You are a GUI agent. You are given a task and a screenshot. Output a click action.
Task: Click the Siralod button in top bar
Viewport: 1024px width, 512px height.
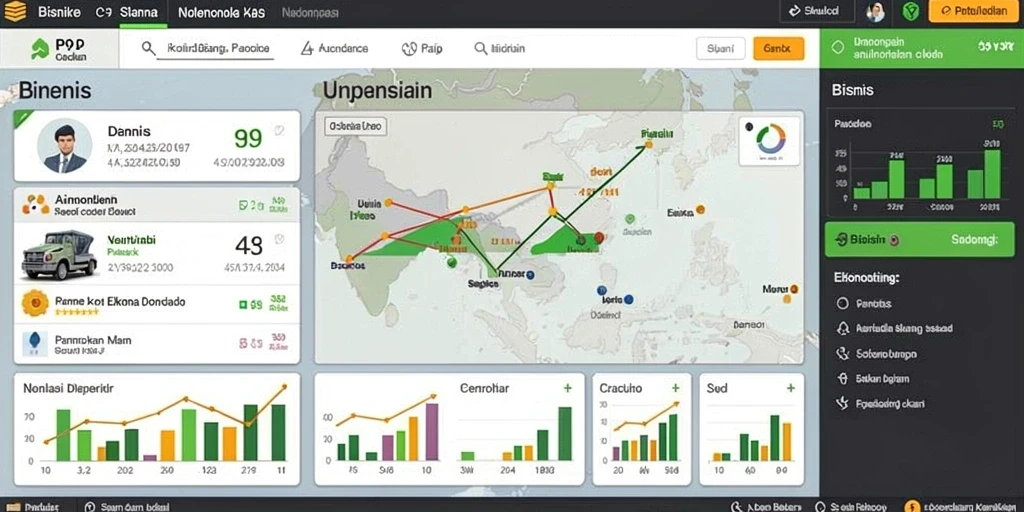pyautogui.click(x=817, y=11)
